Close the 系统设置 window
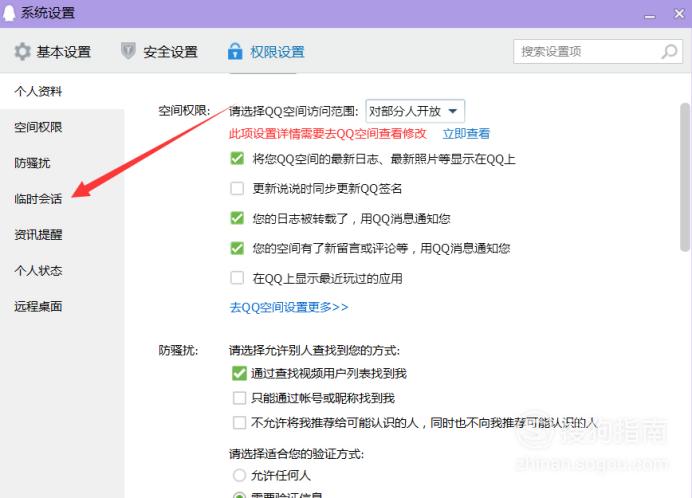The image size is (692, 498). pyautogui.click(x=679, y=14)
